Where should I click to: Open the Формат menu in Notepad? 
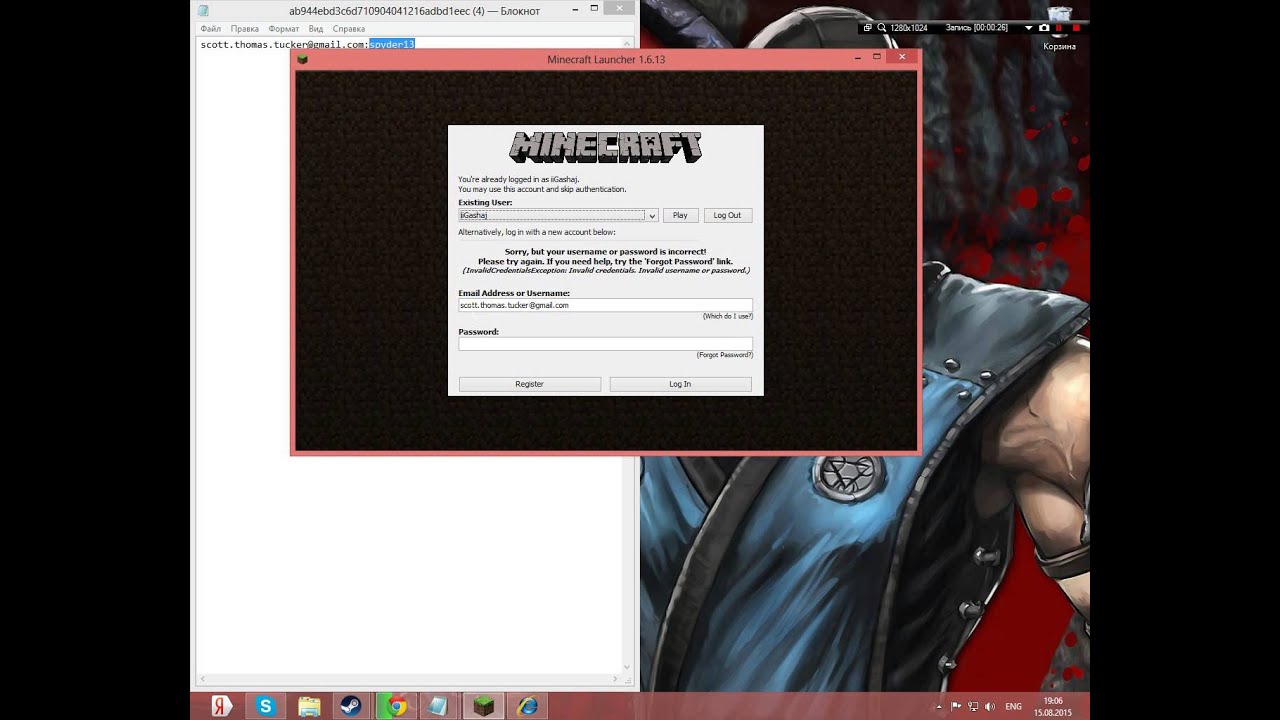[x=284, y=29]
